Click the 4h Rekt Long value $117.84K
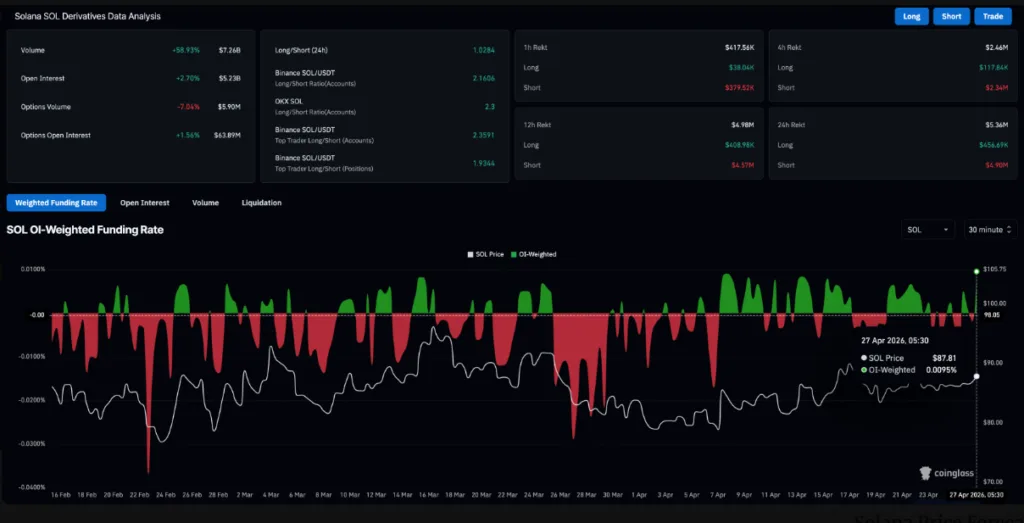The width and height of the screenshot is (1024, 523). pyautogui.click(x=995, y=68)
